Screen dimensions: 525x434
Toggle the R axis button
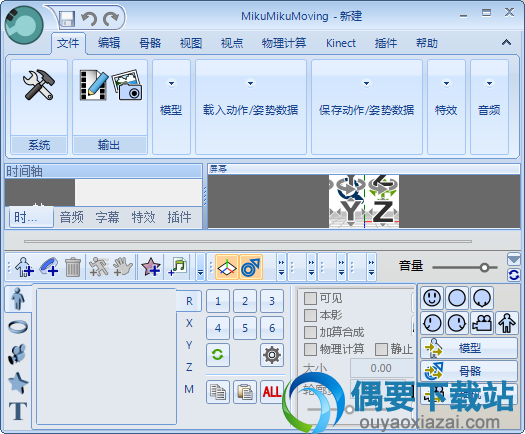pyautogui.click(x=189, y=301)
